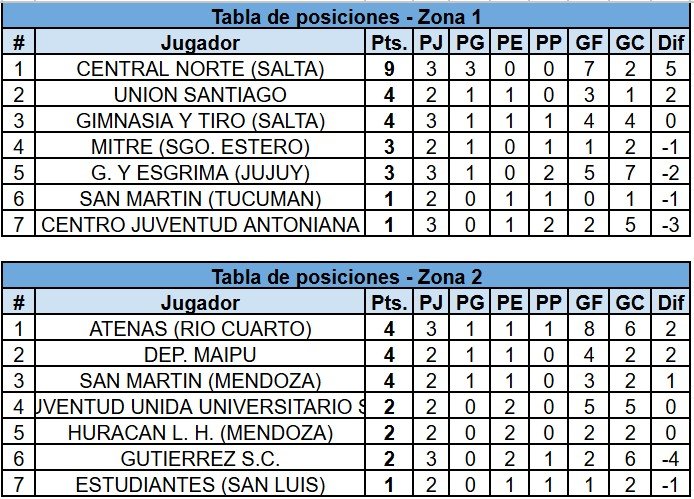Select the Pts. header in Zona 1
Viewport: 694px width, 499px height.
pos(389,43)
